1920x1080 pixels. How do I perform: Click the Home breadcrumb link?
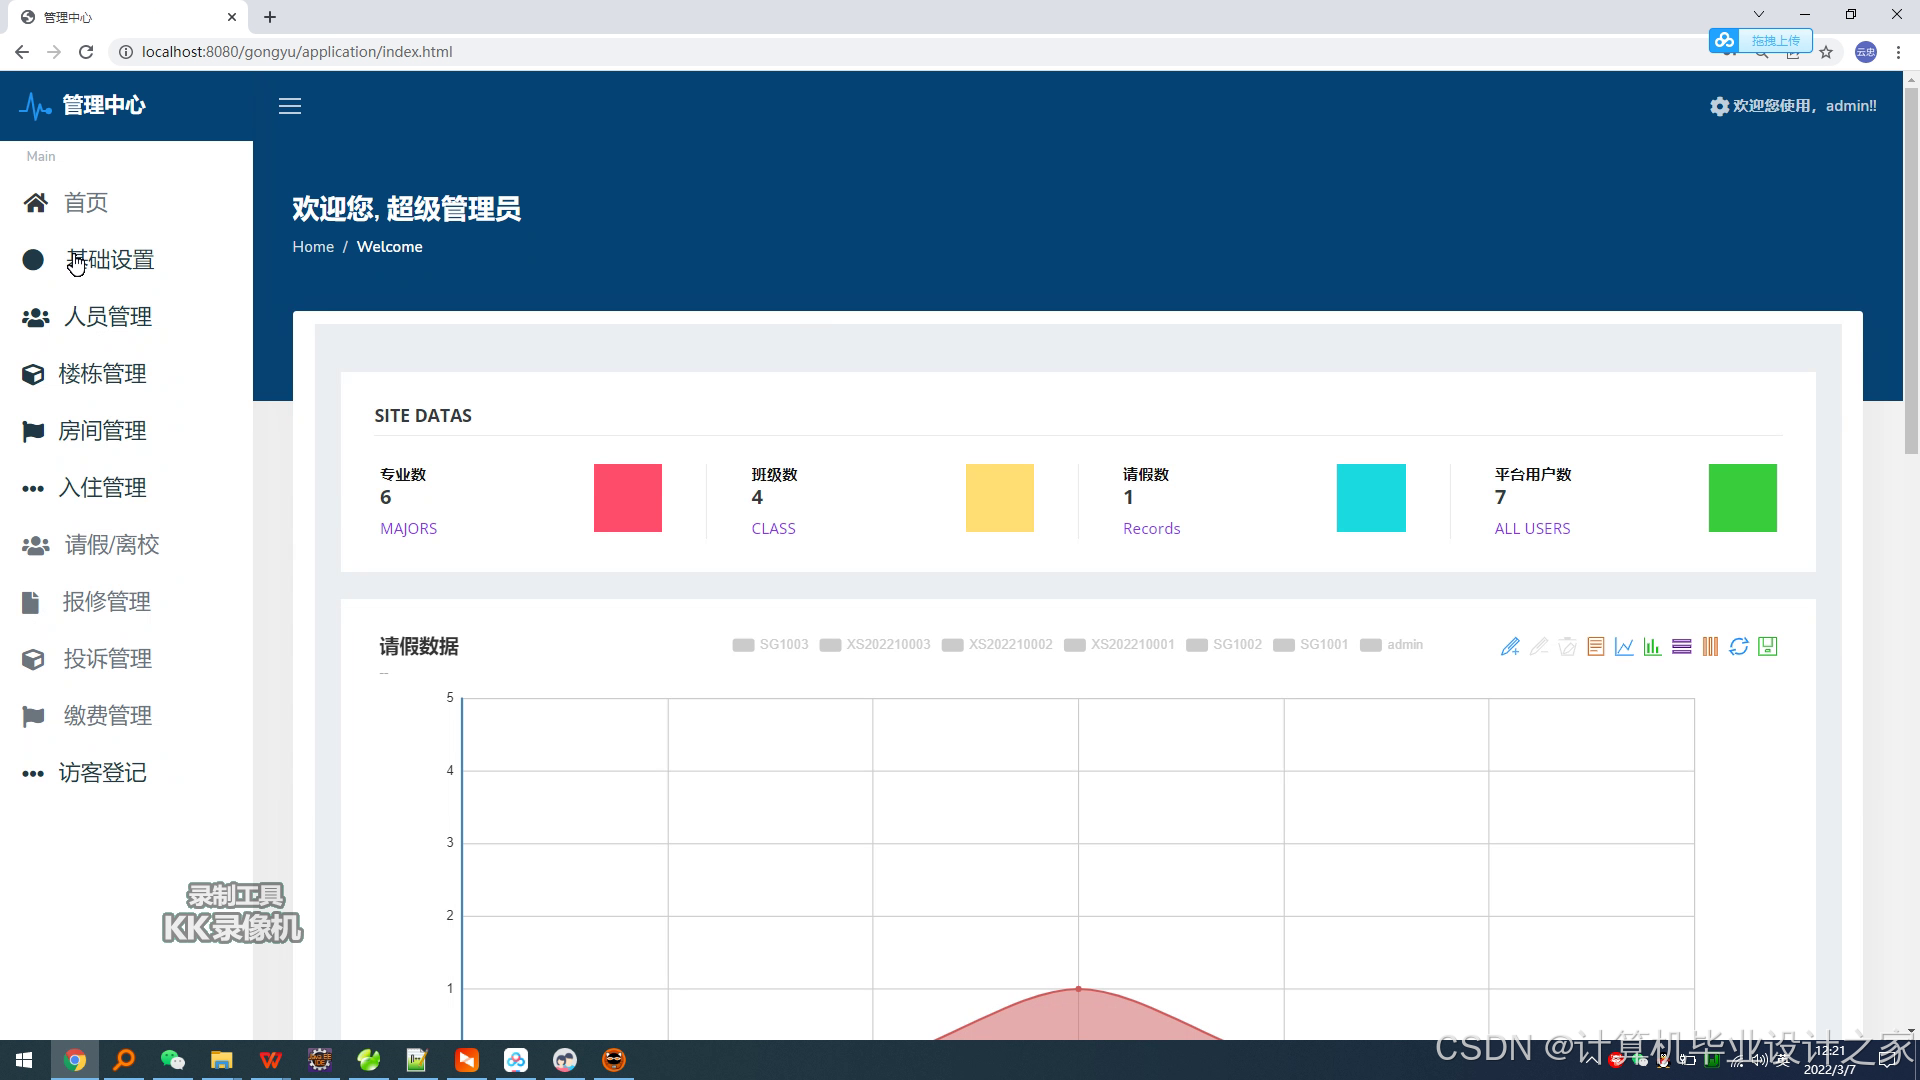313,247
